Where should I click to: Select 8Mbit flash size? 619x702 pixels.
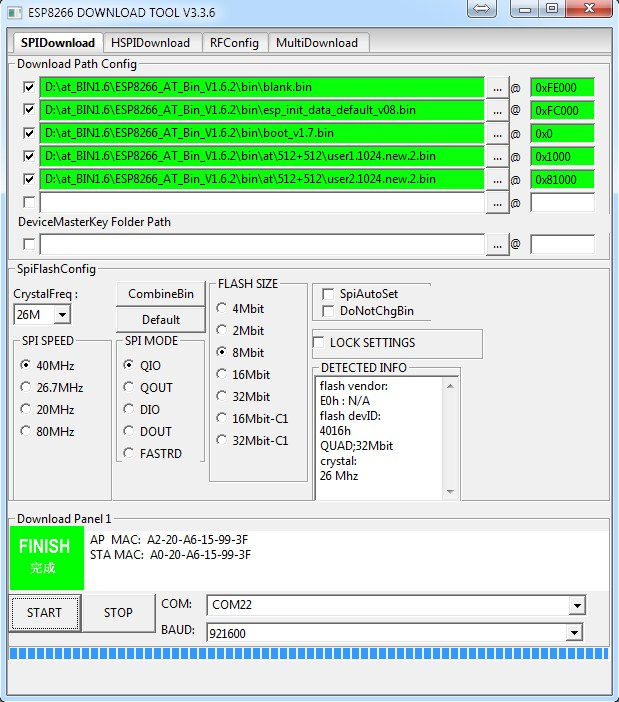tap(222, 352)
